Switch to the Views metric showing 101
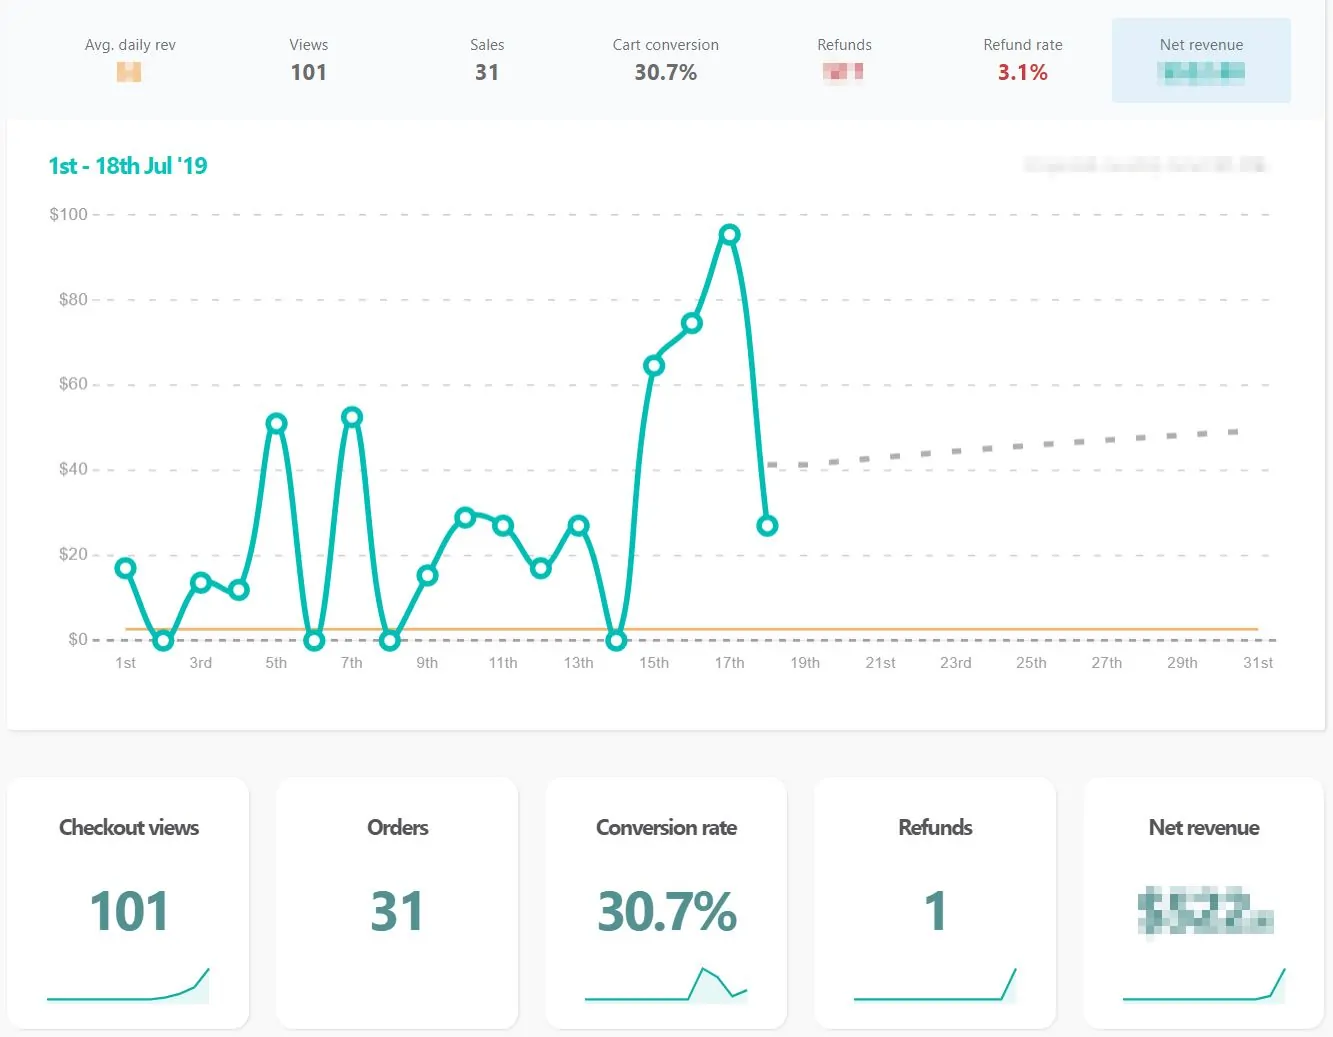This screenshot has height=1037, width=1333. pos(308,58)
